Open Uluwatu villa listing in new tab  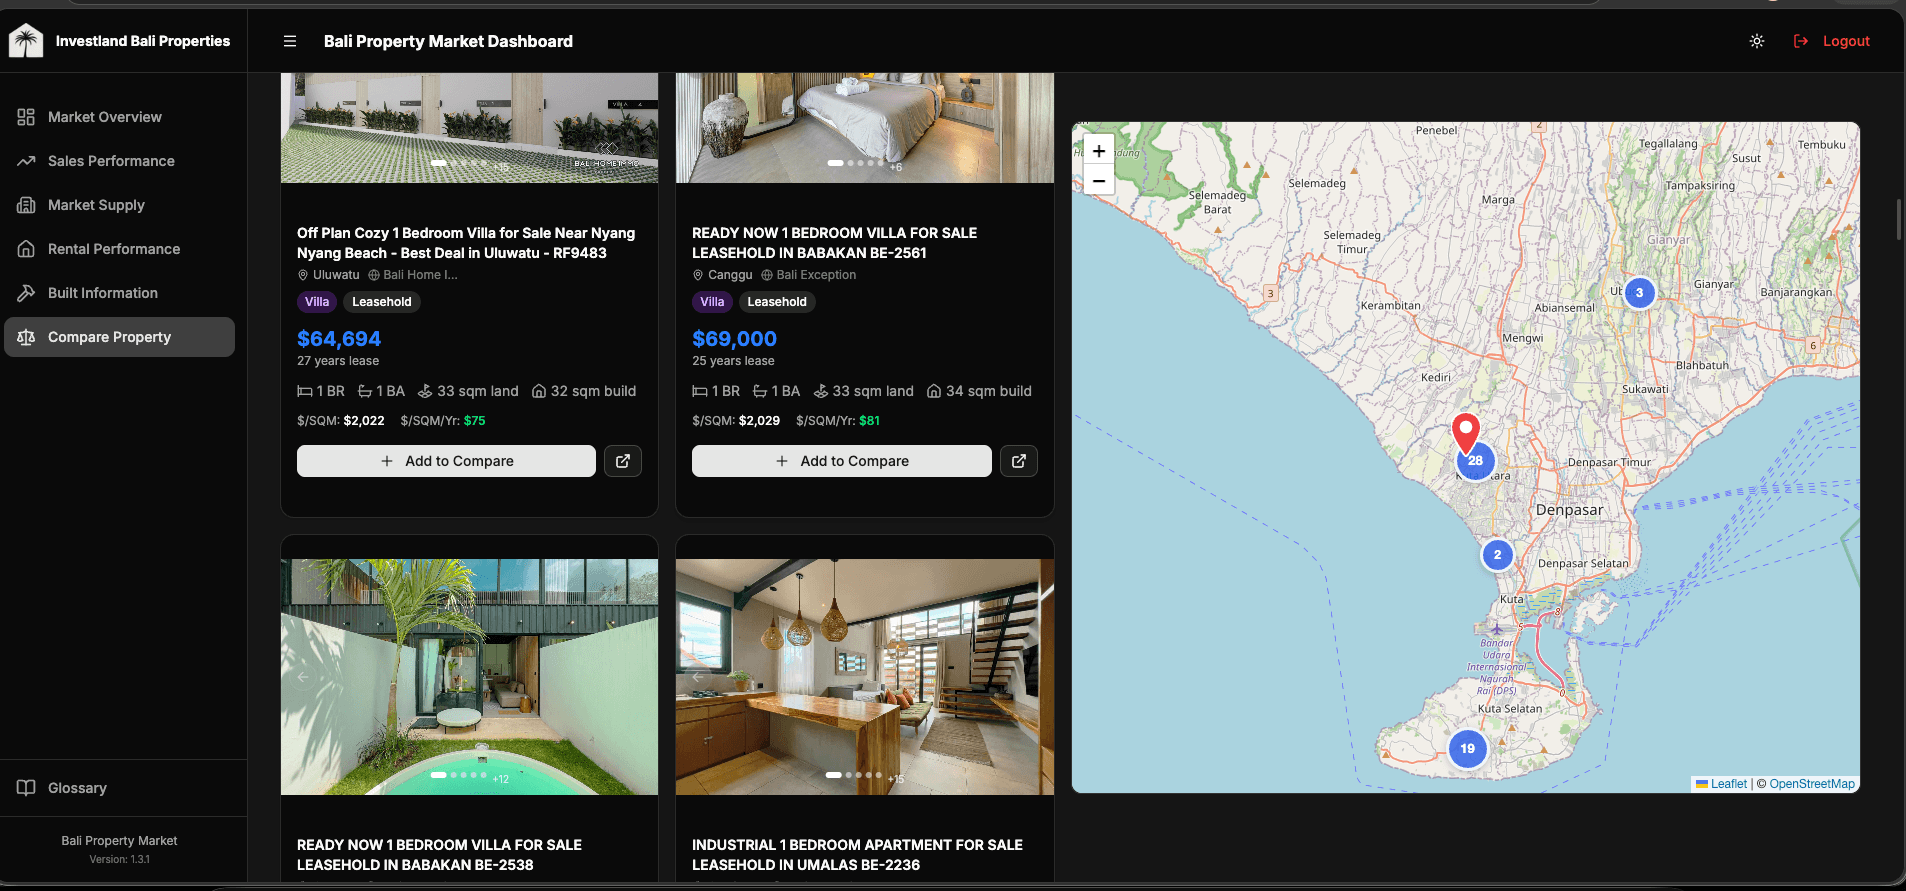(622, 461)
